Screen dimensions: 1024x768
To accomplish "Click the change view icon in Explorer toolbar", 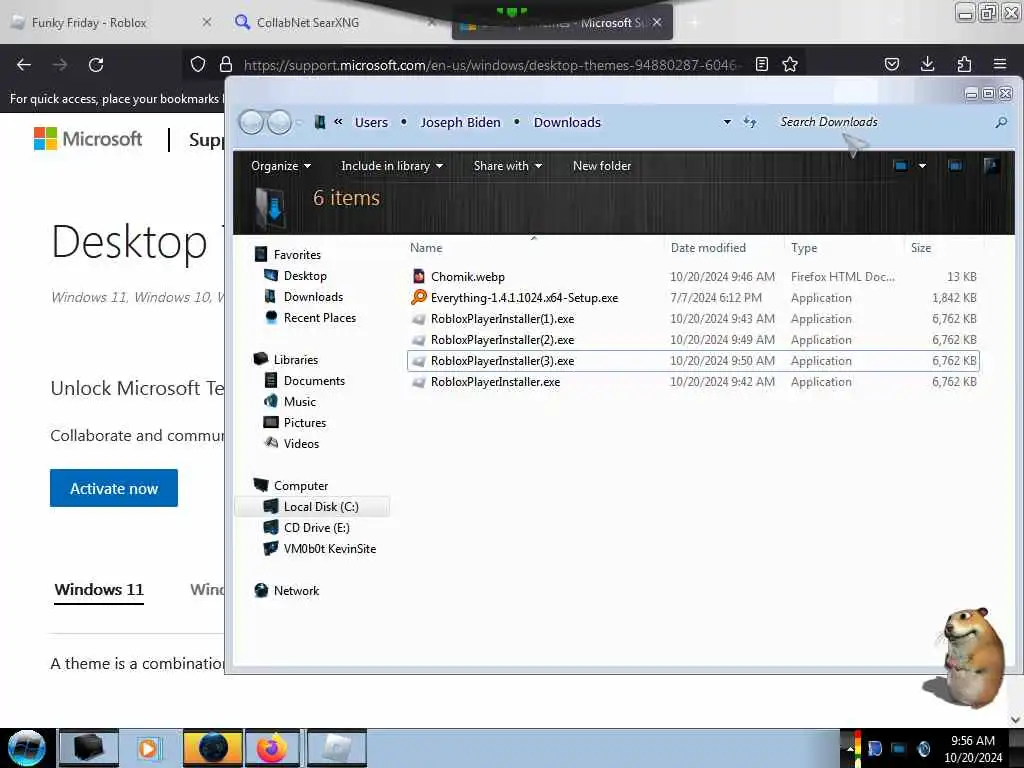I will pos(901,166).
